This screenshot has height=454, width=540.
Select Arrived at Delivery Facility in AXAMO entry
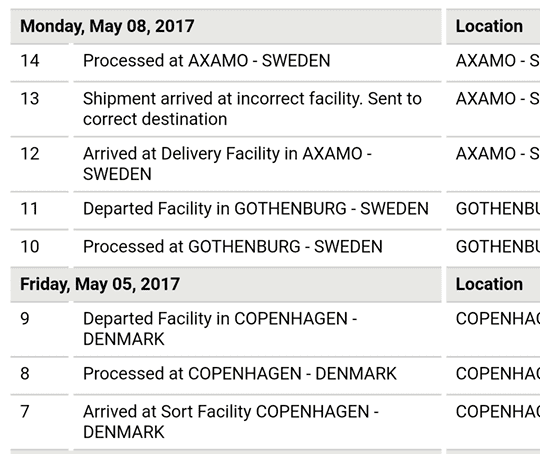(x=227, y=164)
